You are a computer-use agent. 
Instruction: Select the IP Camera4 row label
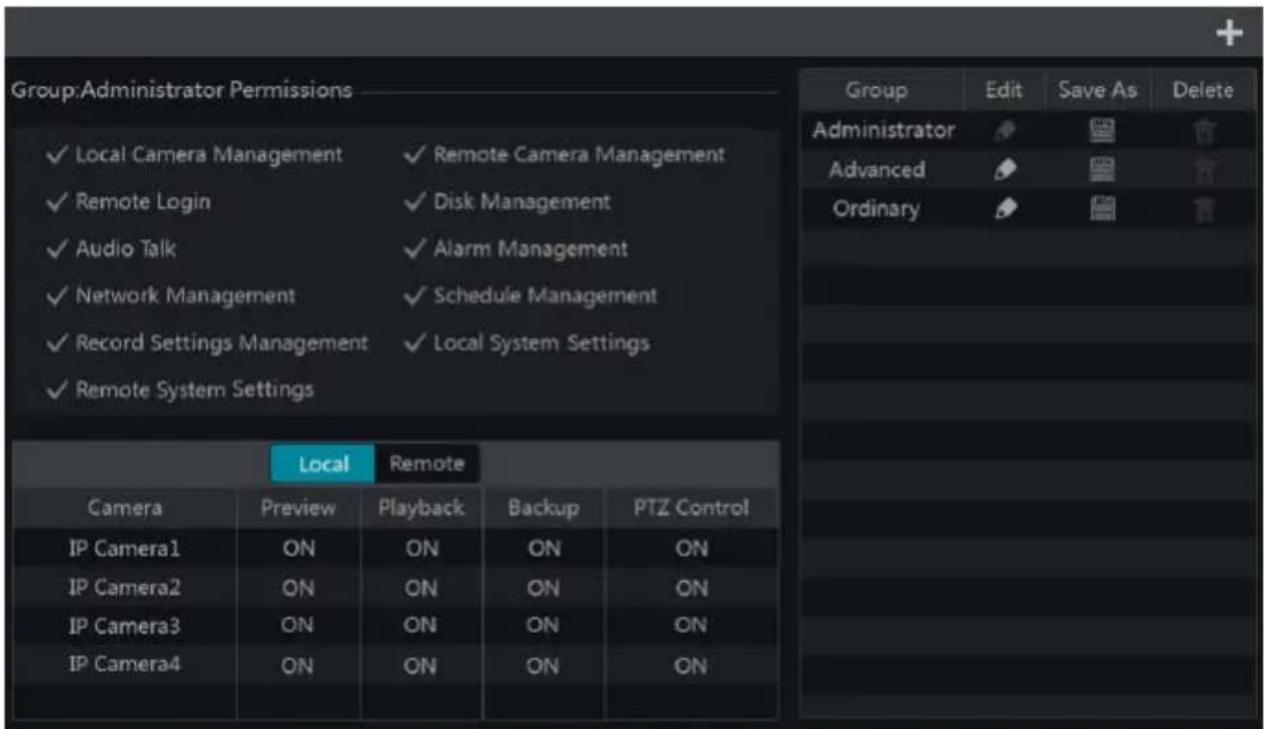[x=125, y=667]
